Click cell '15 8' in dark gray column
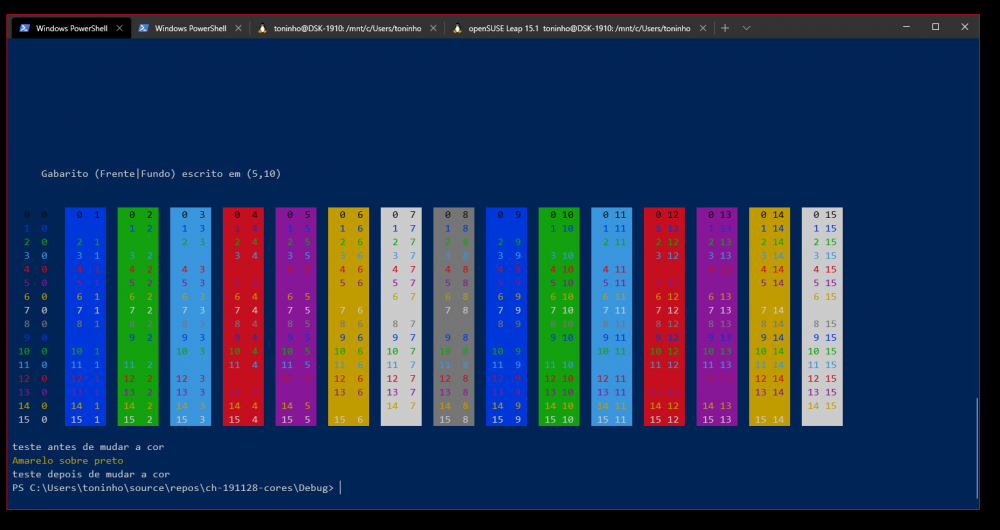This screenshot has width=1000, height=530. [x=453, y=420]
